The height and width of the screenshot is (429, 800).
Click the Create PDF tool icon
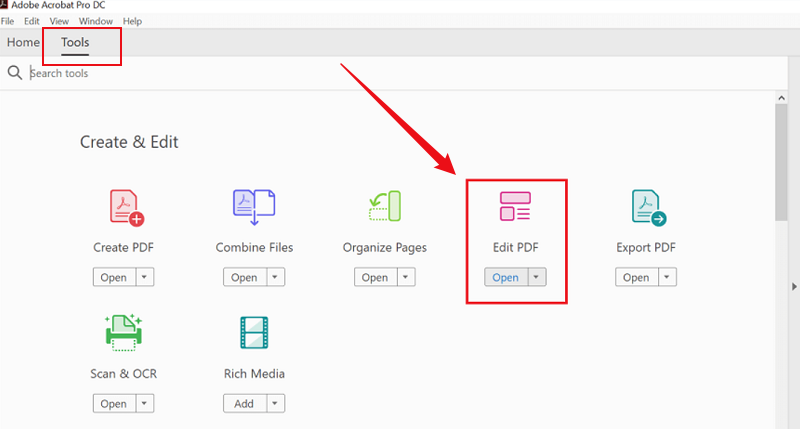[127, 207]
